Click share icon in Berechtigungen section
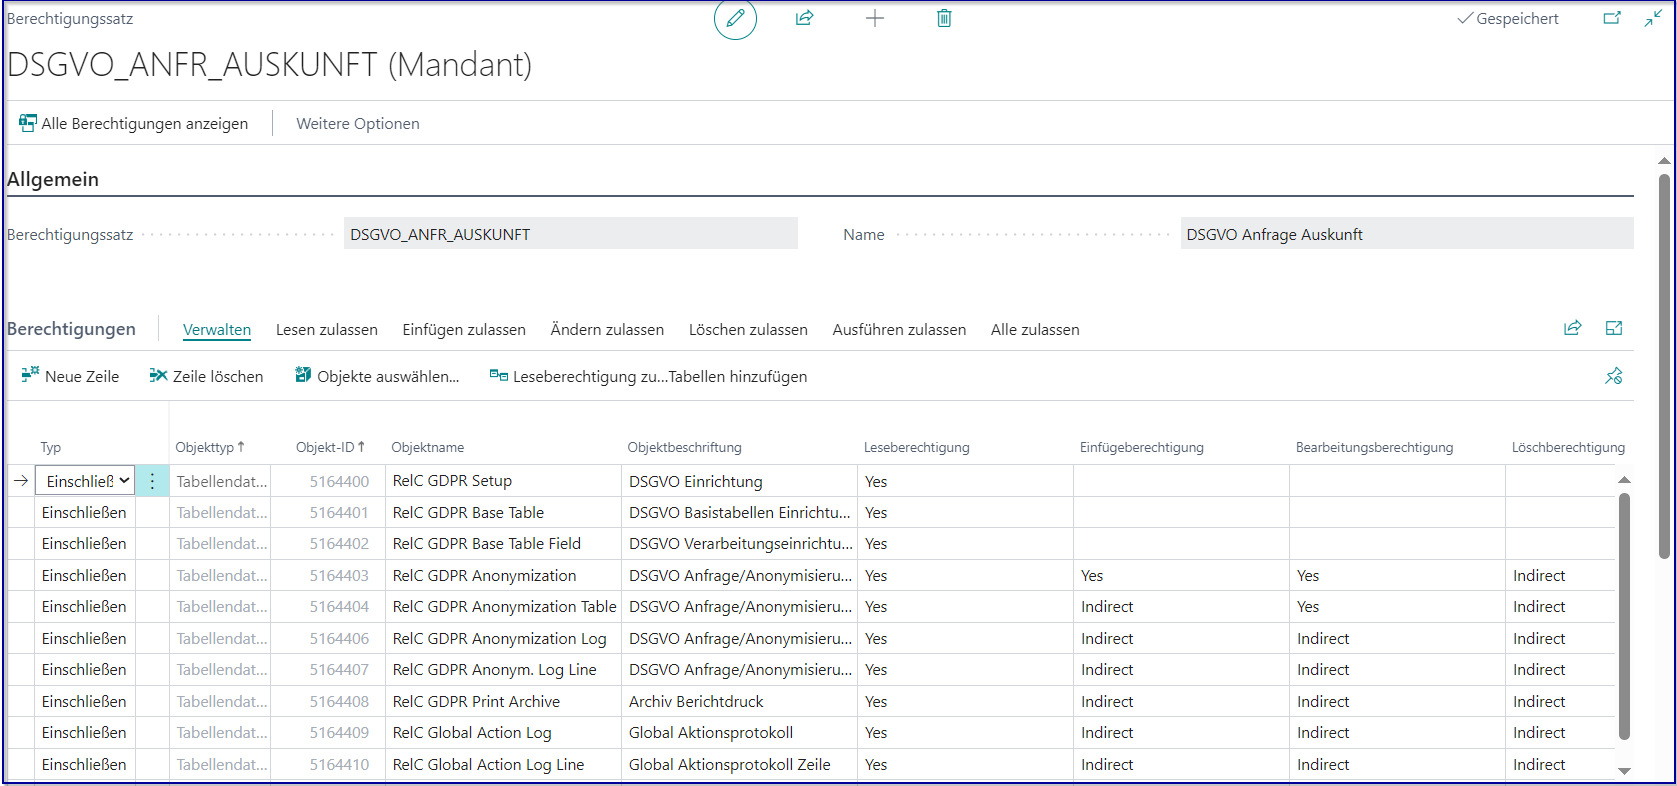 click(1572, 329)
